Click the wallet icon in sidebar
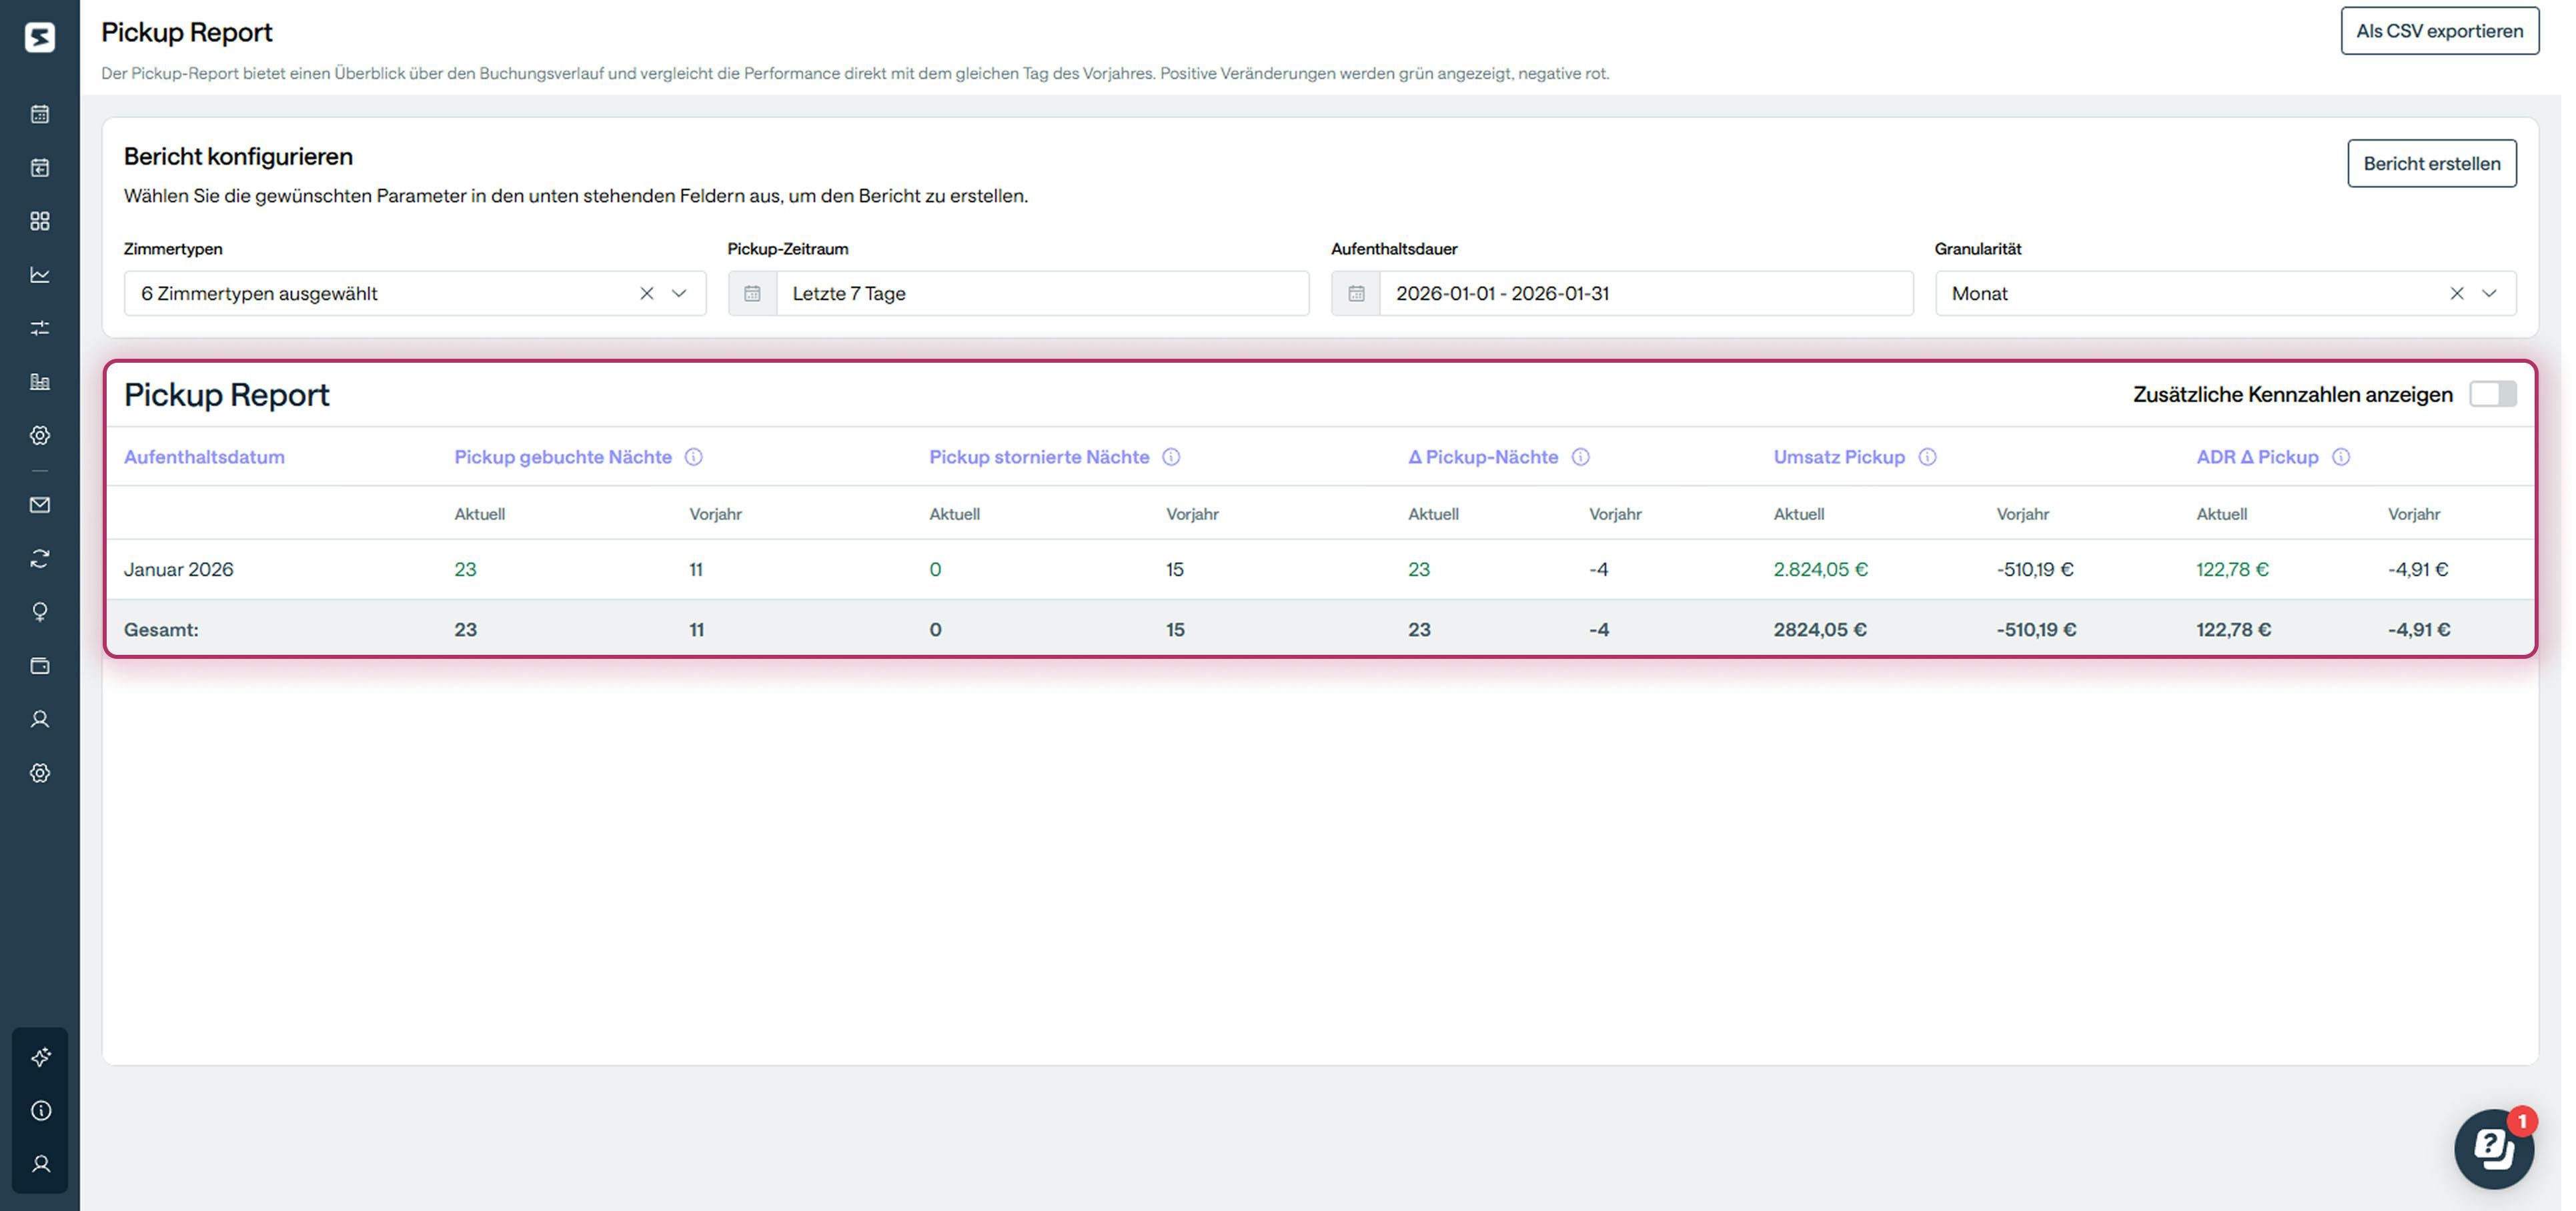Screen dimensions: 2576x1211 pos(40,666)
